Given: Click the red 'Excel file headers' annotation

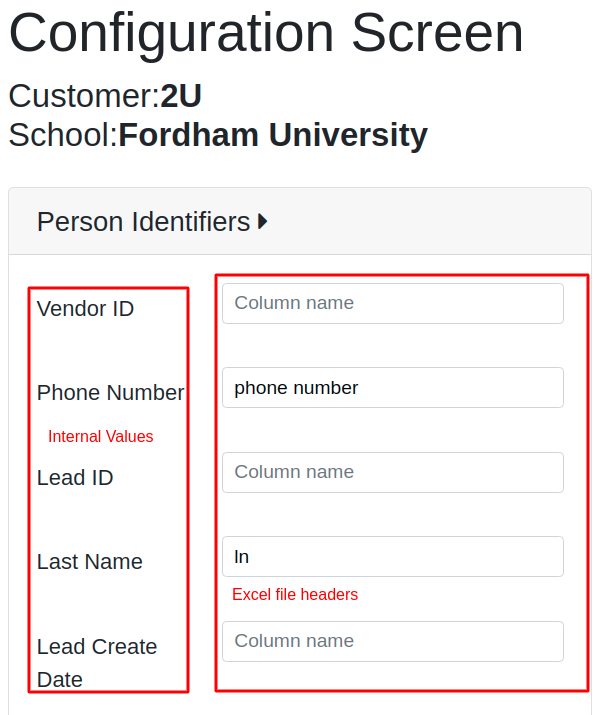Looking at the screenshot, I should click(295, 595).
